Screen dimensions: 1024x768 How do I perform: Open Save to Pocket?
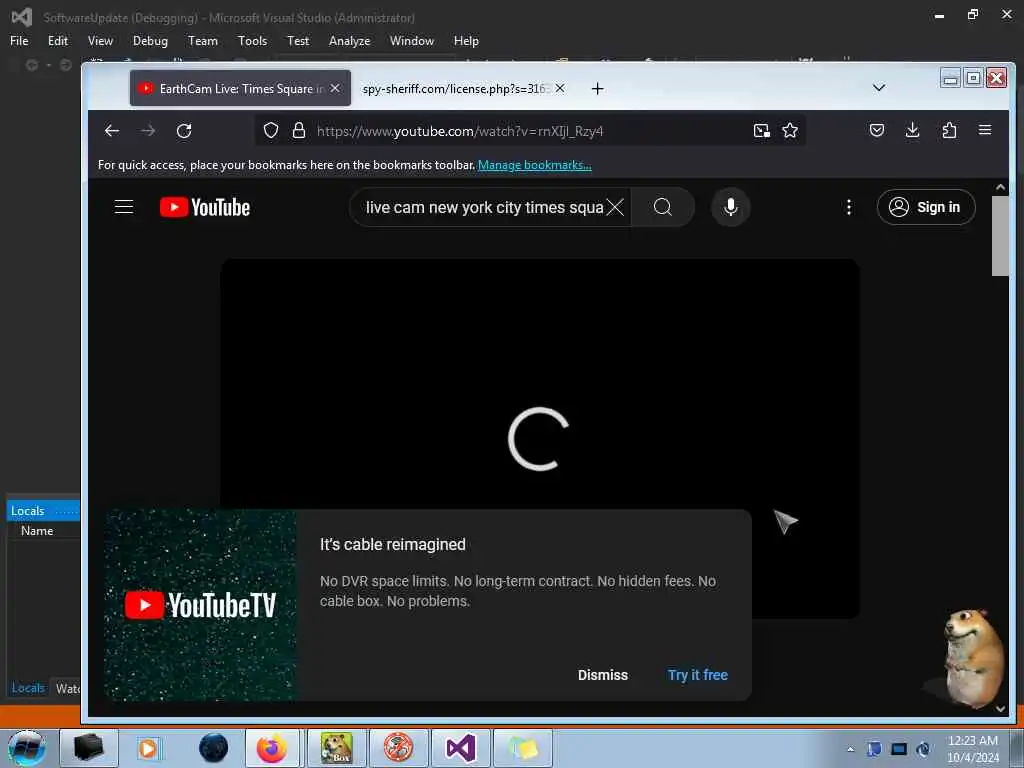[877, 130]
